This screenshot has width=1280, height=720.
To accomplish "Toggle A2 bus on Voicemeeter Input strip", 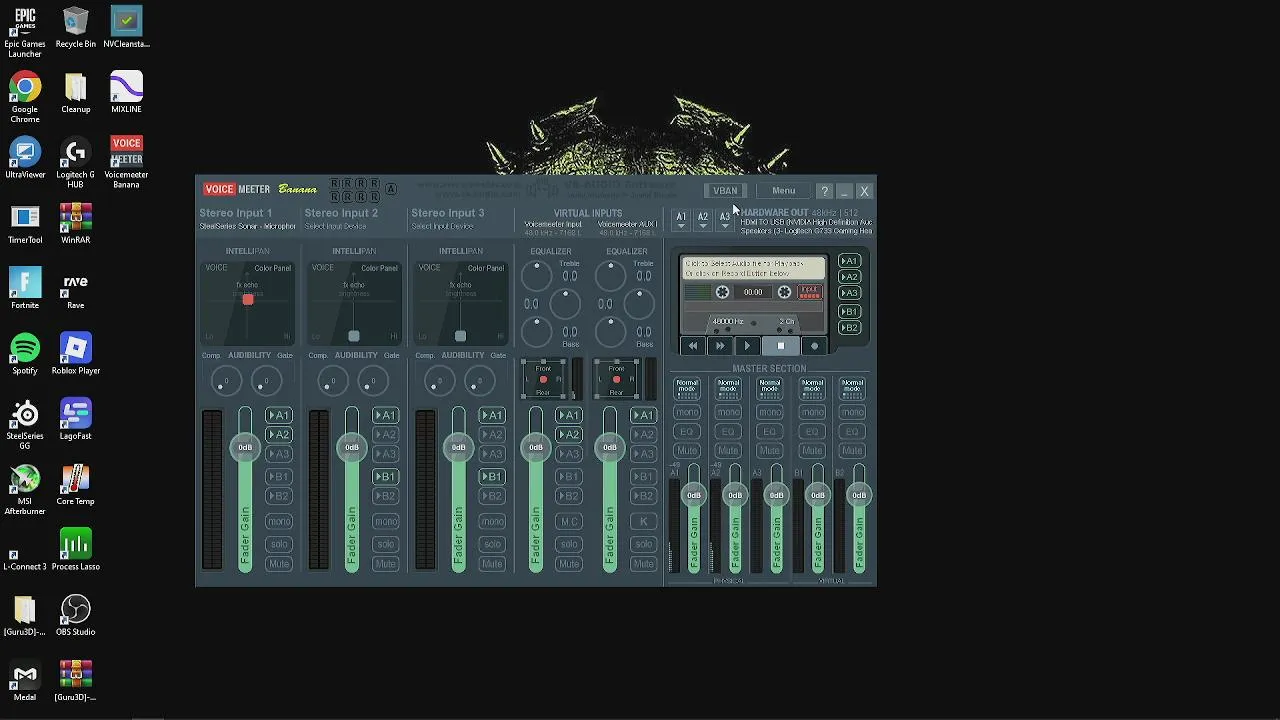I will point(569,435).
